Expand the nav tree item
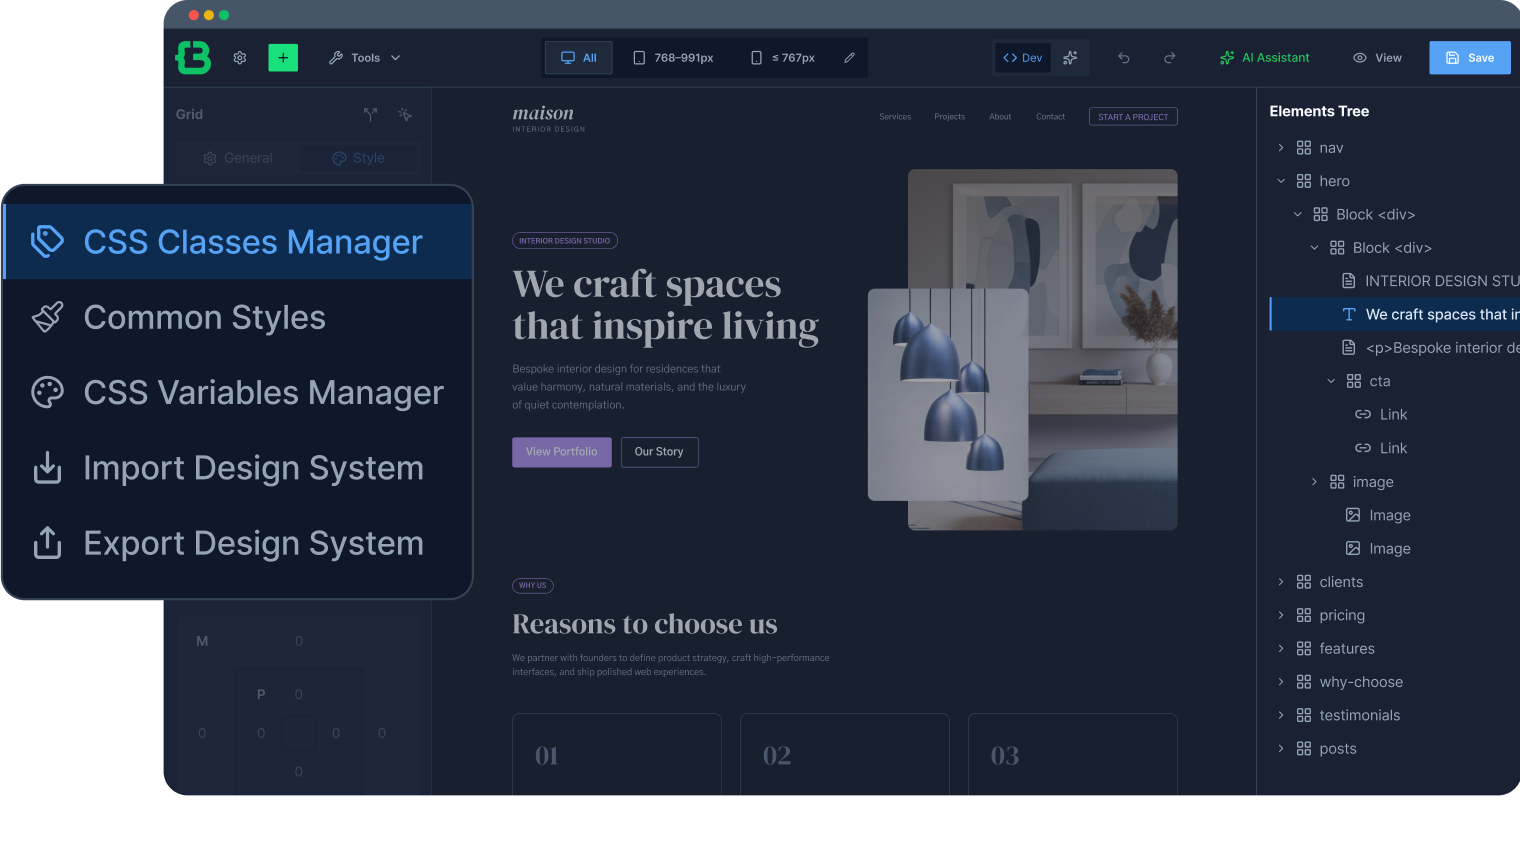The height and width of the screenshot is (855, 1520). click(1281, 148)
